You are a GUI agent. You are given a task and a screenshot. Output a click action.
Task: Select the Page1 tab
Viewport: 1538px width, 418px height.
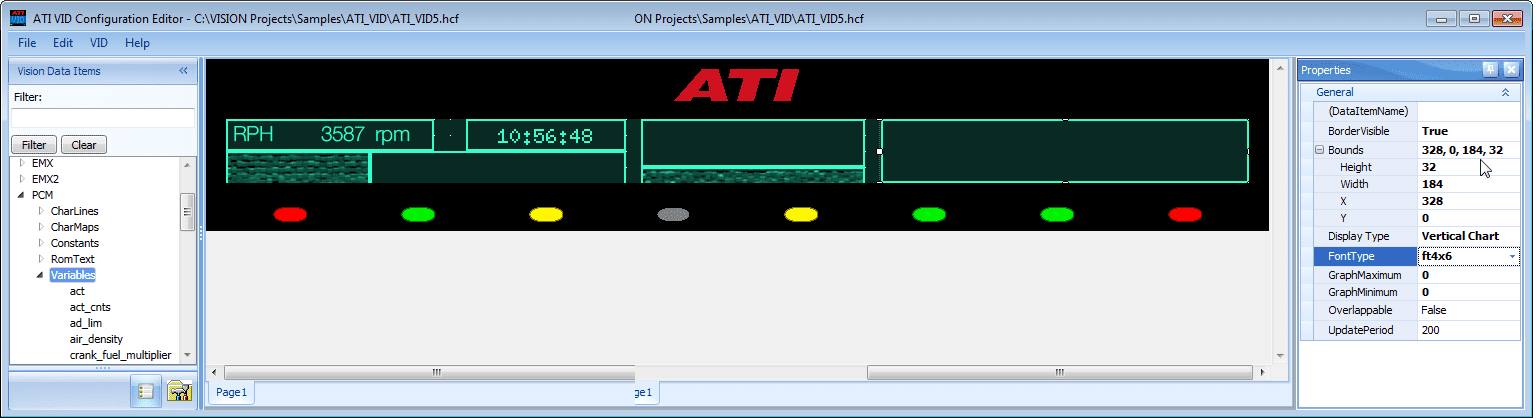[x=231, y=392]
